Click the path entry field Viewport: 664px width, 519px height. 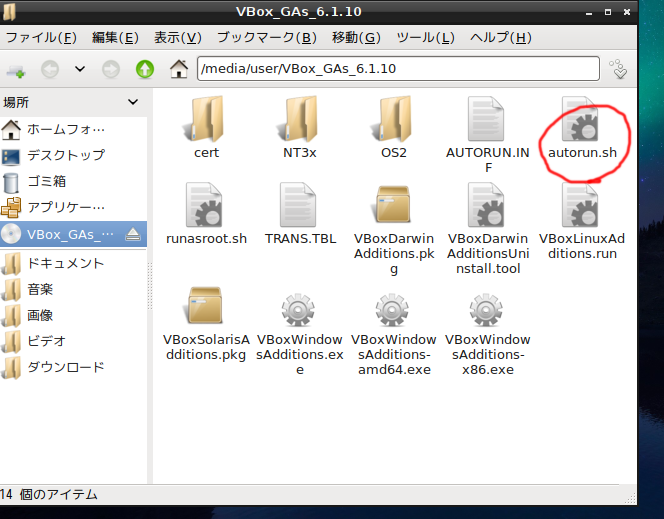point(398,69)
